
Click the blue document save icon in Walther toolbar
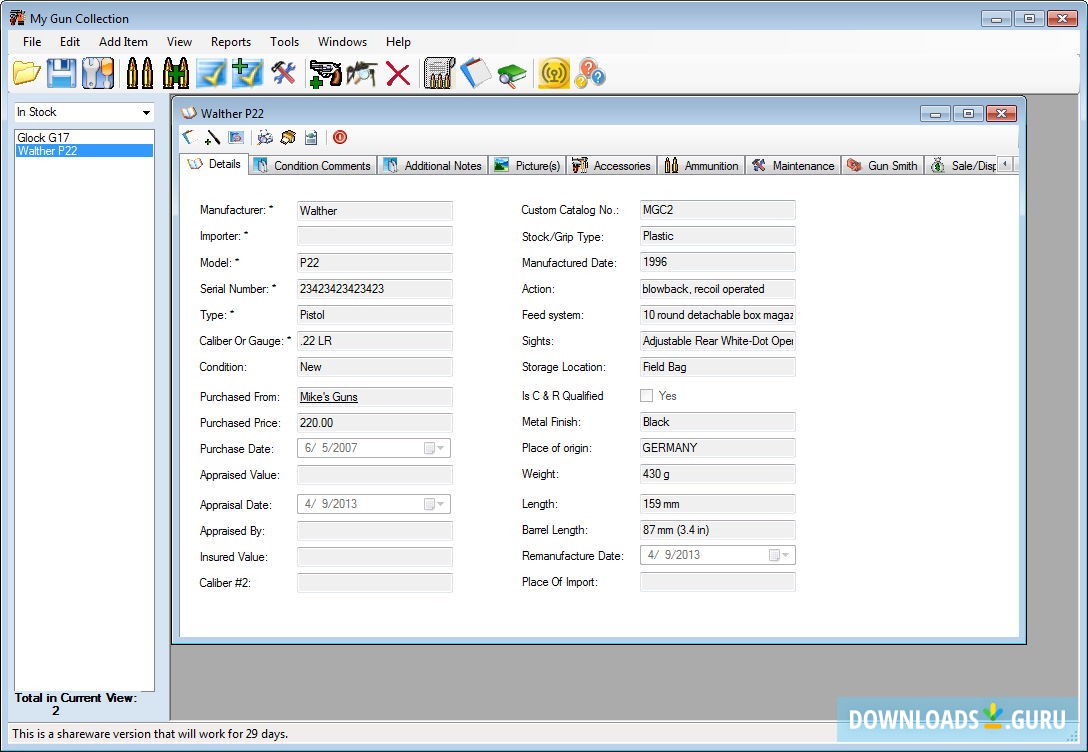[311, 137]
